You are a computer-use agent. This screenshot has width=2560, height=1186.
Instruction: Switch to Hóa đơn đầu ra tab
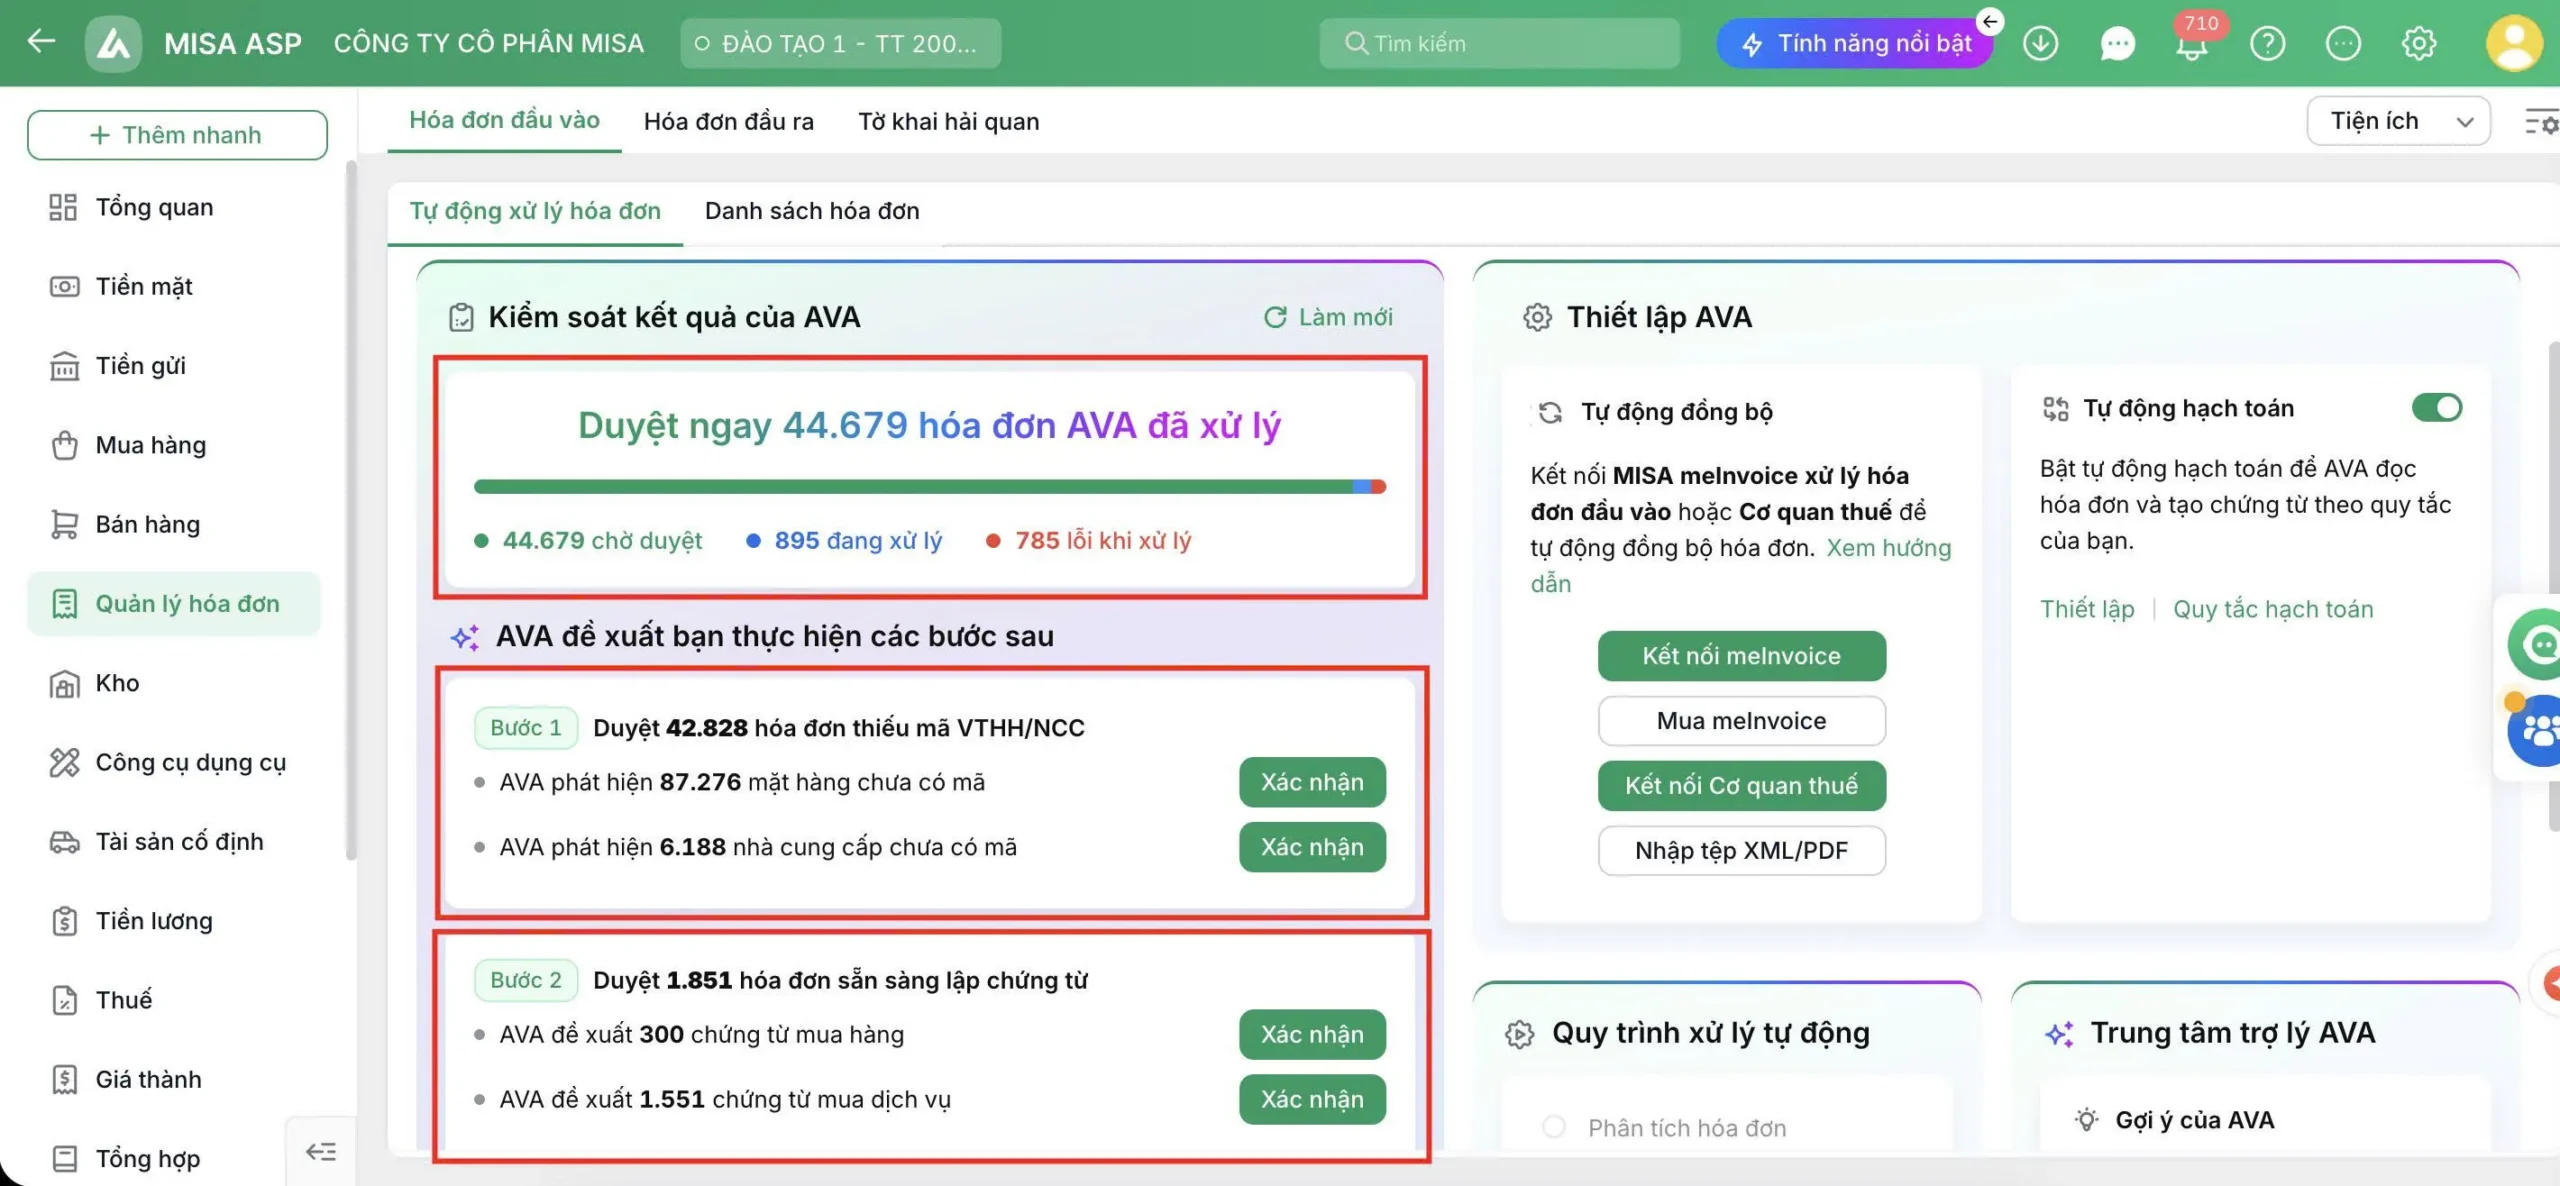tap(728, 121)
